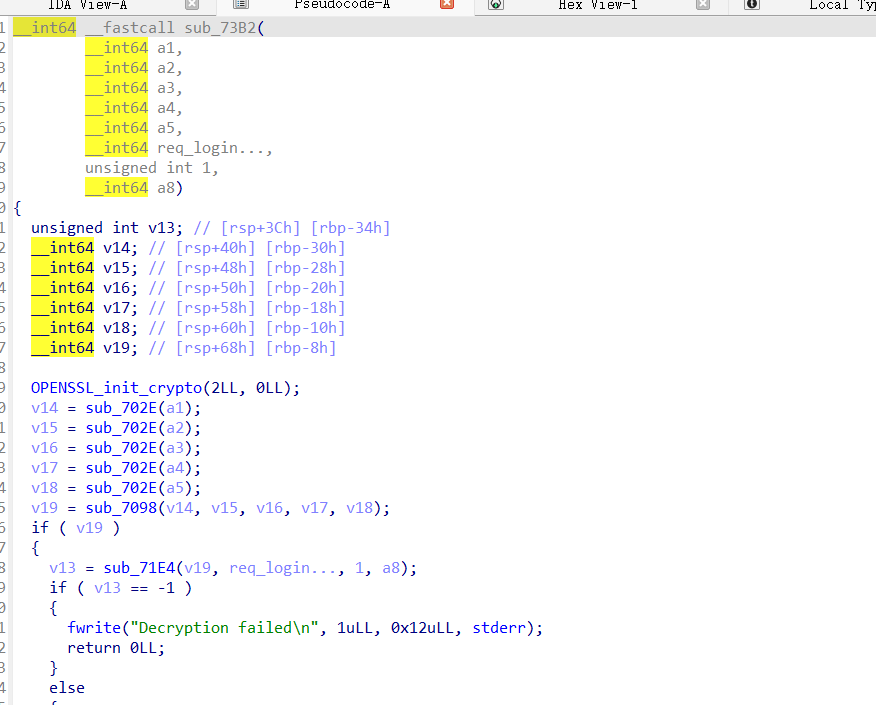
Task: Switch to the Local Types tab
Action: [x=842, y=4]
